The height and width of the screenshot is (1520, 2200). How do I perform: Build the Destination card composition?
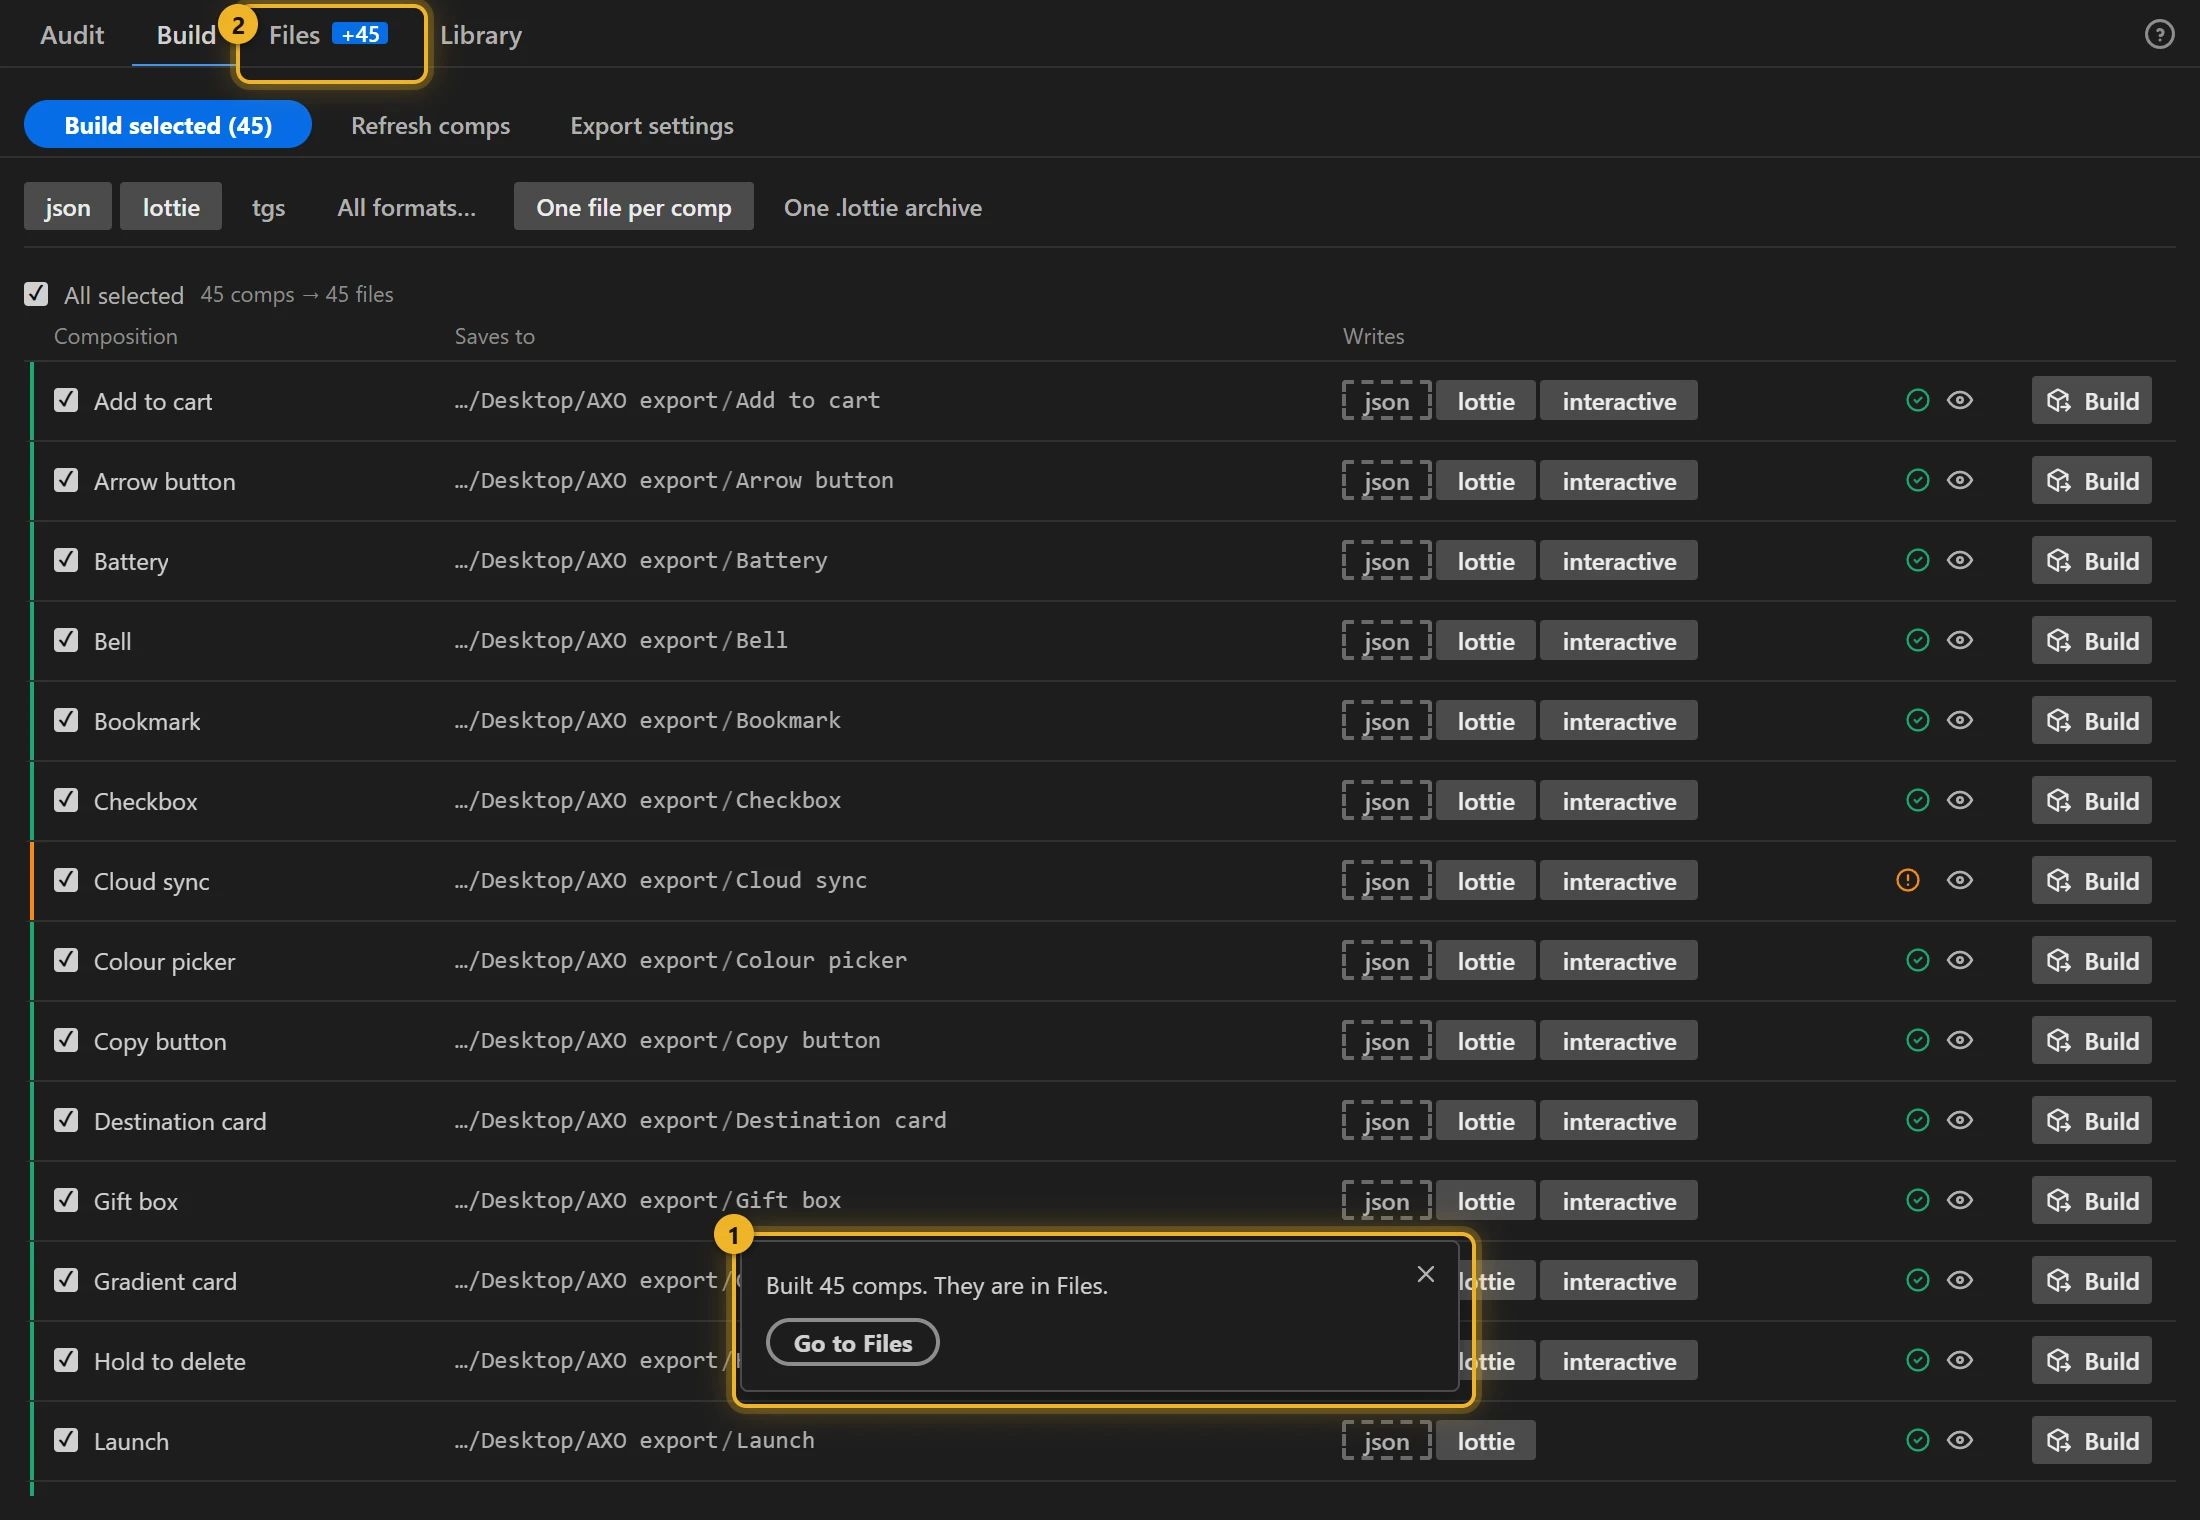coord(2091,1121)
